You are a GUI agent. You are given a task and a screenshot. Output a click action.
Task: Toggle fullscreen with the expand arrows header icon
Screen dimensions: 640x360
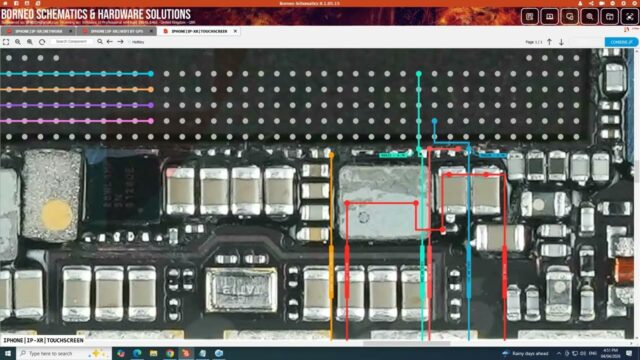(629, 17)
